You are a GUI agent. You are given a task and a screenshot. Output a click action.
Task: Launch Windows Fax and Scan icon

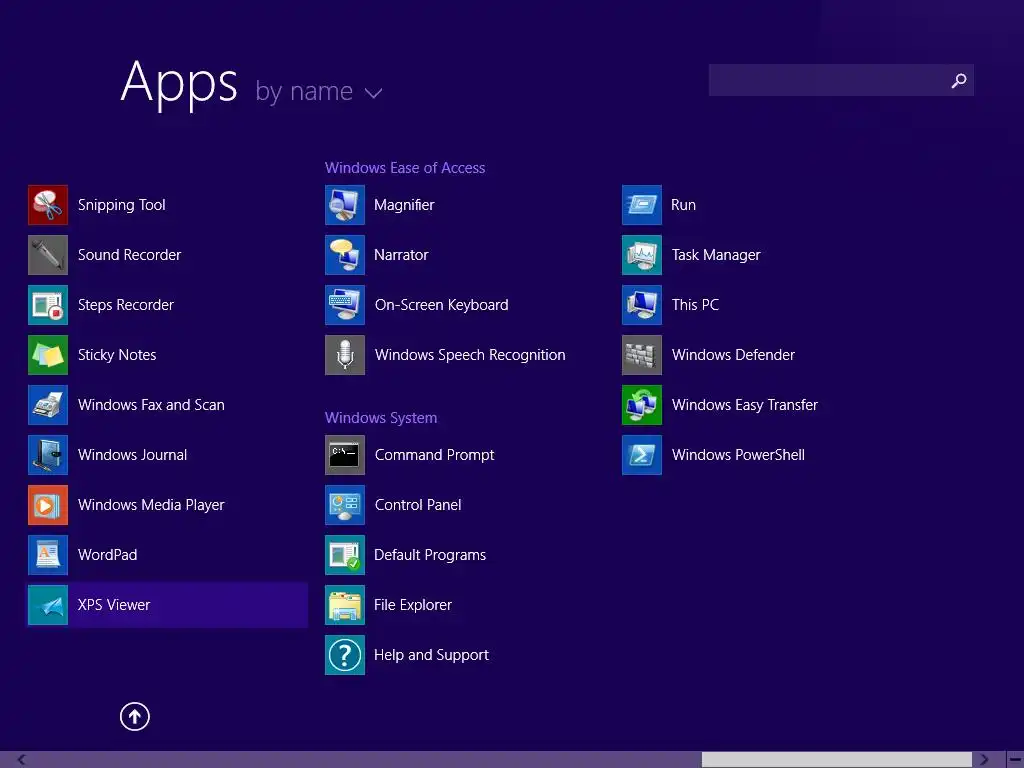coord(48,405)
